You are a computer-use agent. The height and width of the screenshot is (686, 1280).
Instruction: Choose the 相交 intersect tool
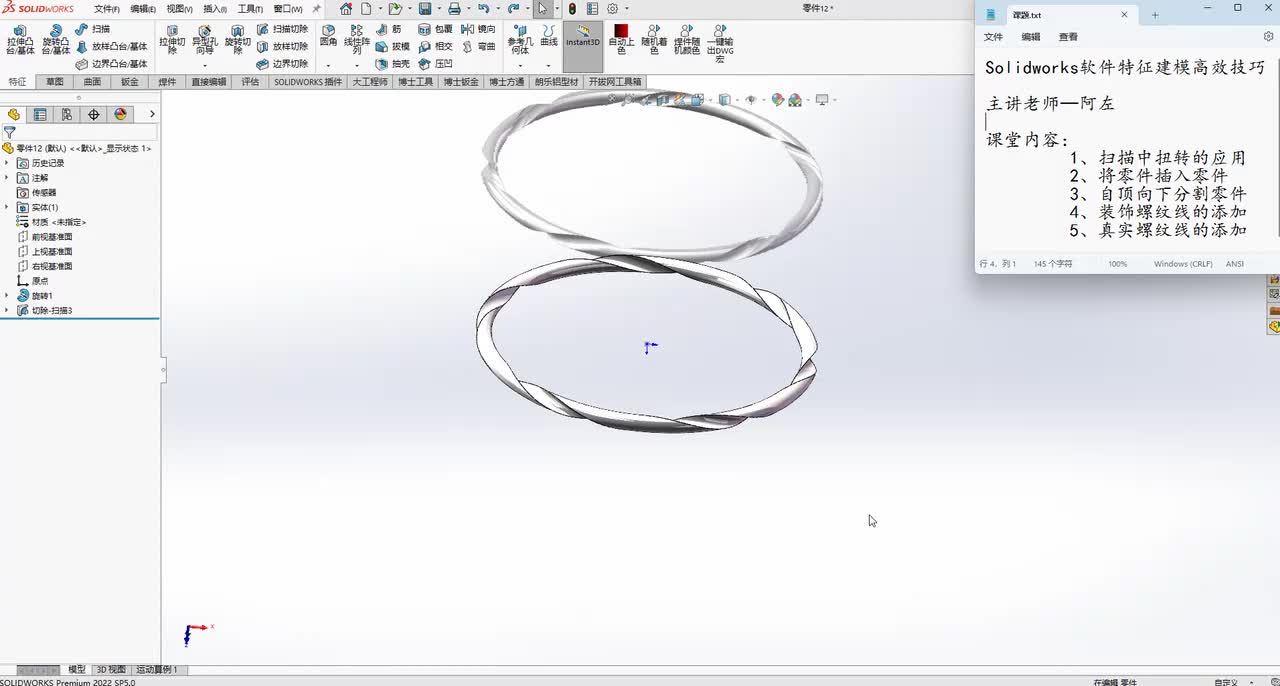(x=436, y=46)
